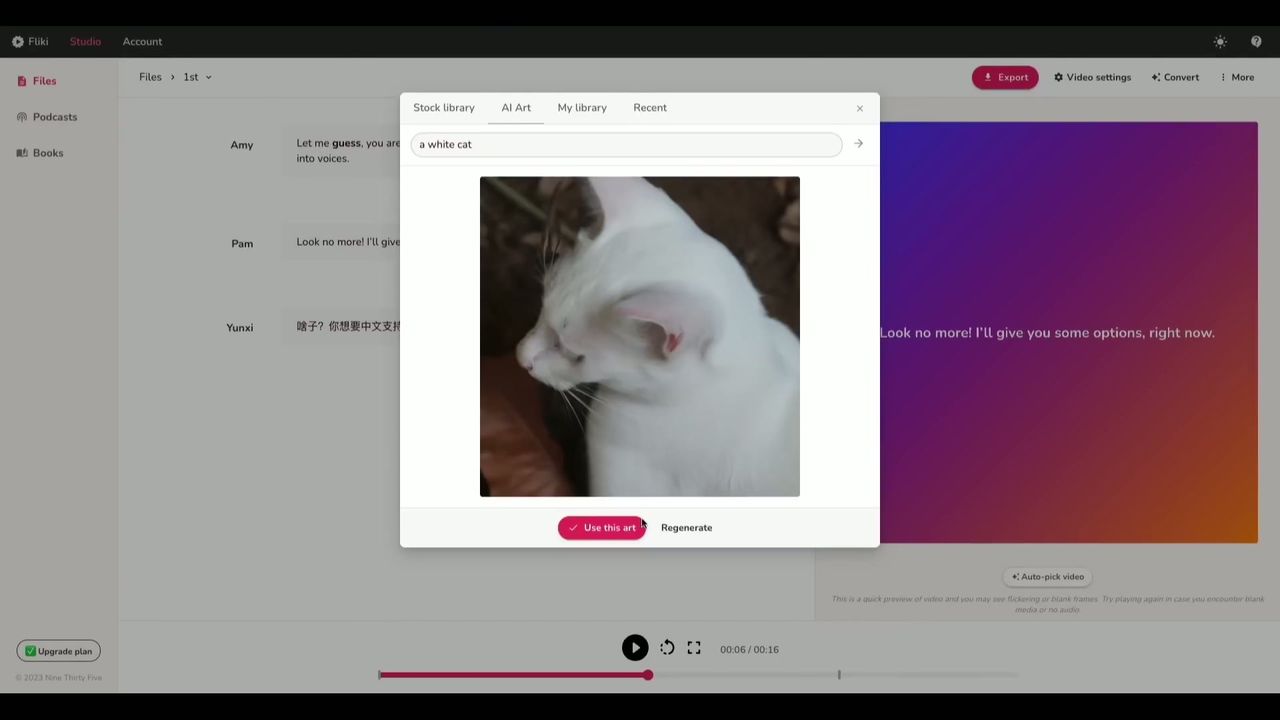The image size is (1280, 720).
Task: Open help via the question mark icon
Action: pos(1256,41)
